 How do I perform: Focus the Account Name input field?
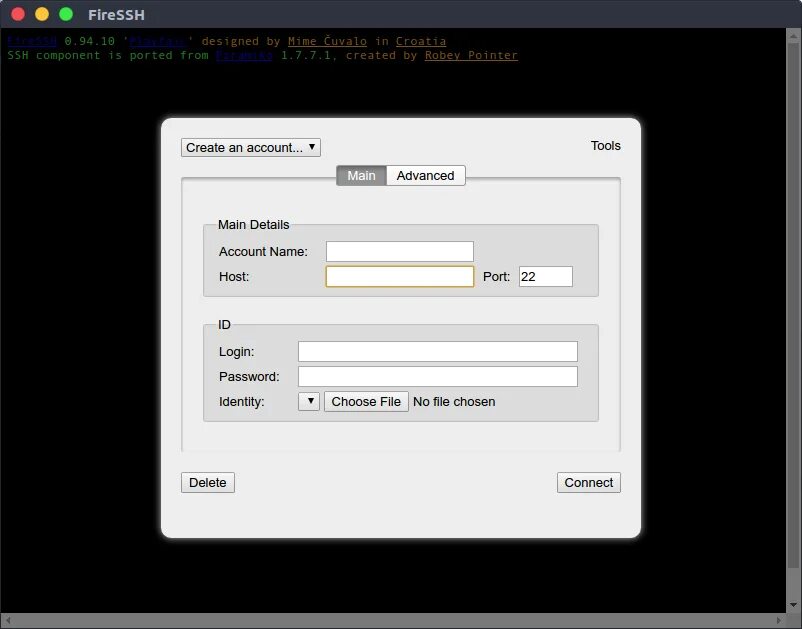pyautogui.click(x=399, y=251)
